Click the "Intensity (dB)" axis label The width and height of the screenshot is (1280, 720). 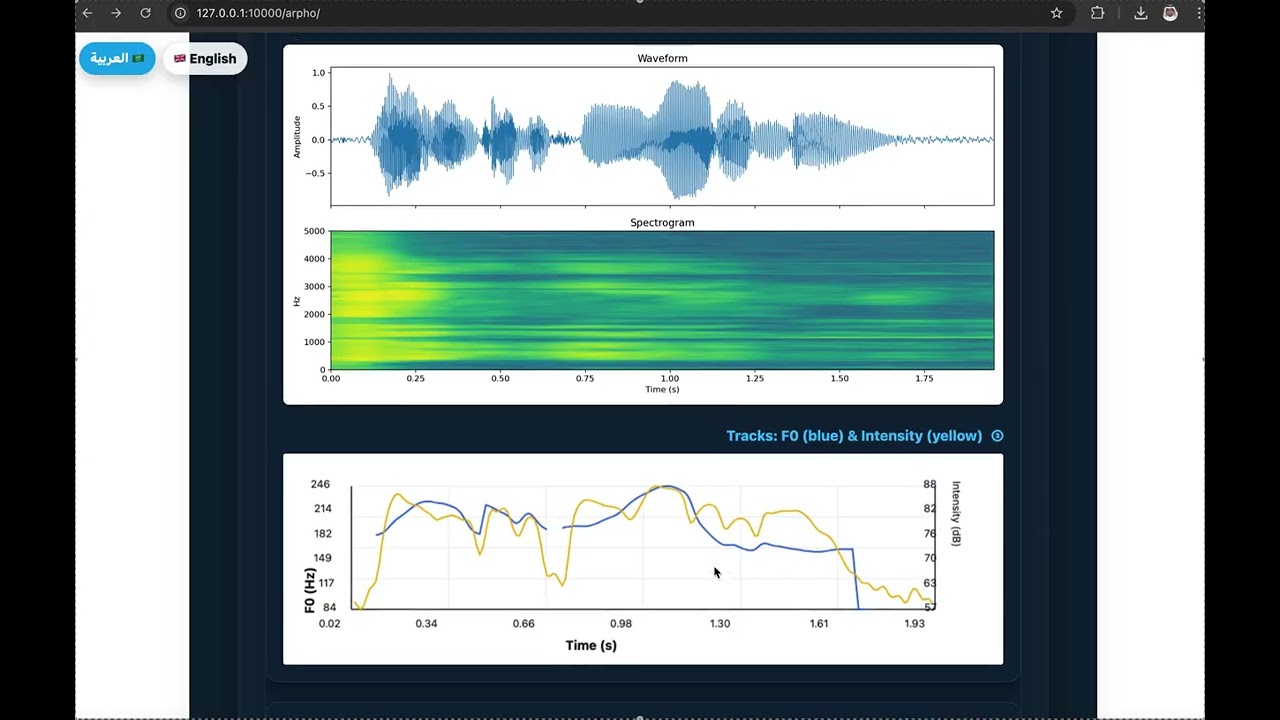(x=956, y=513)
